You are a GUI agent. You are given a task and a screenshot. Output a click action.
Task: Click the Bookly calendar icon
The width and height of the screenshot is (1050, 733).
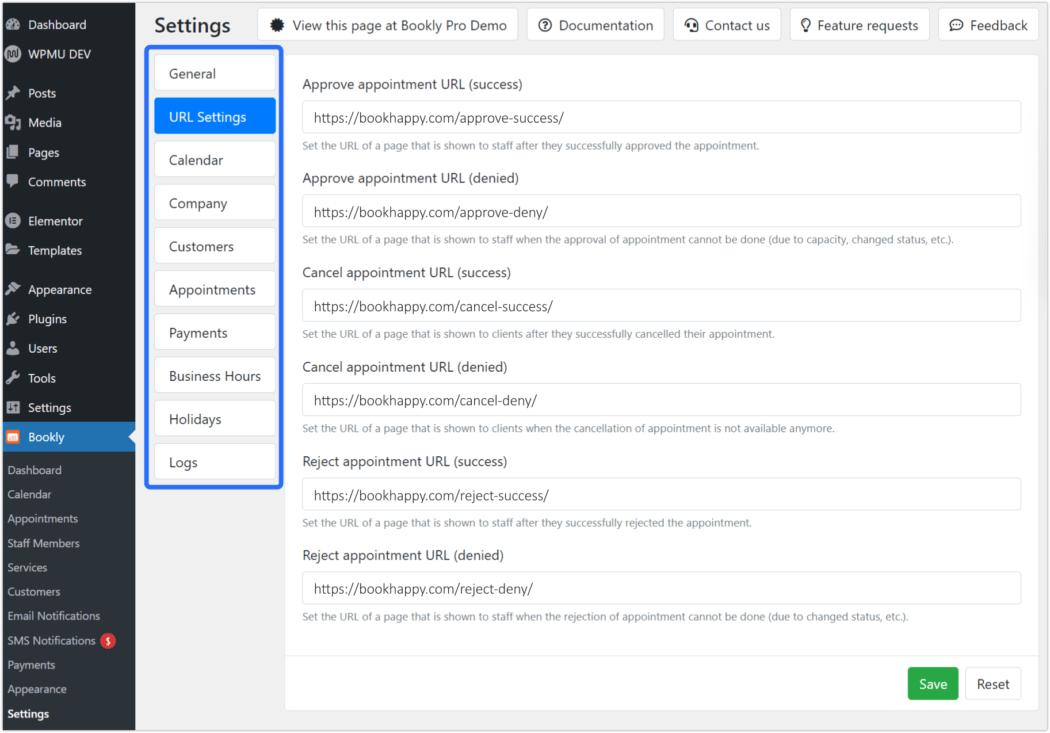[x=13, y=437]
